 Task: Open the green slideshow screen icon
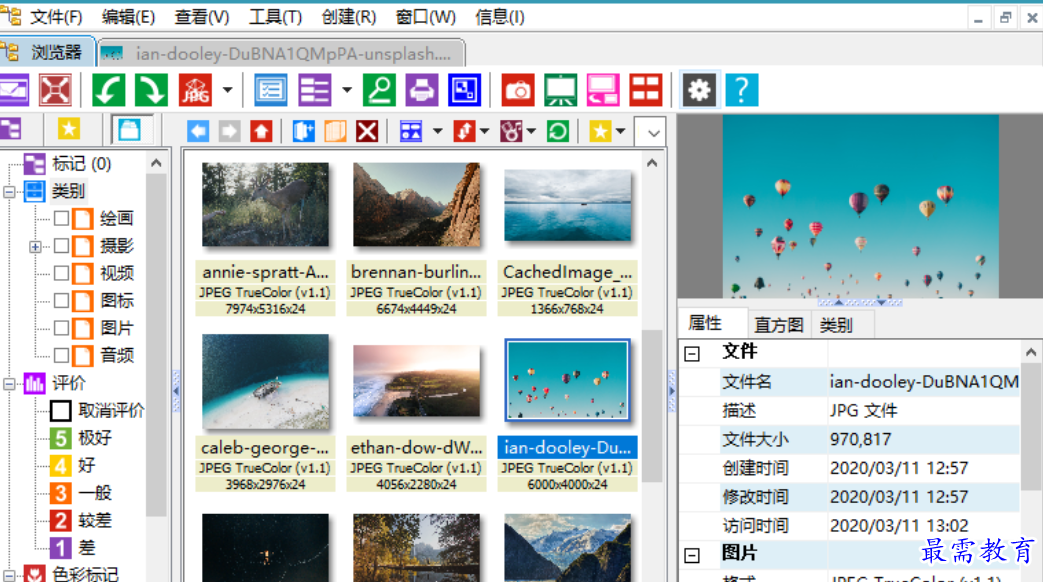point(561,90)
